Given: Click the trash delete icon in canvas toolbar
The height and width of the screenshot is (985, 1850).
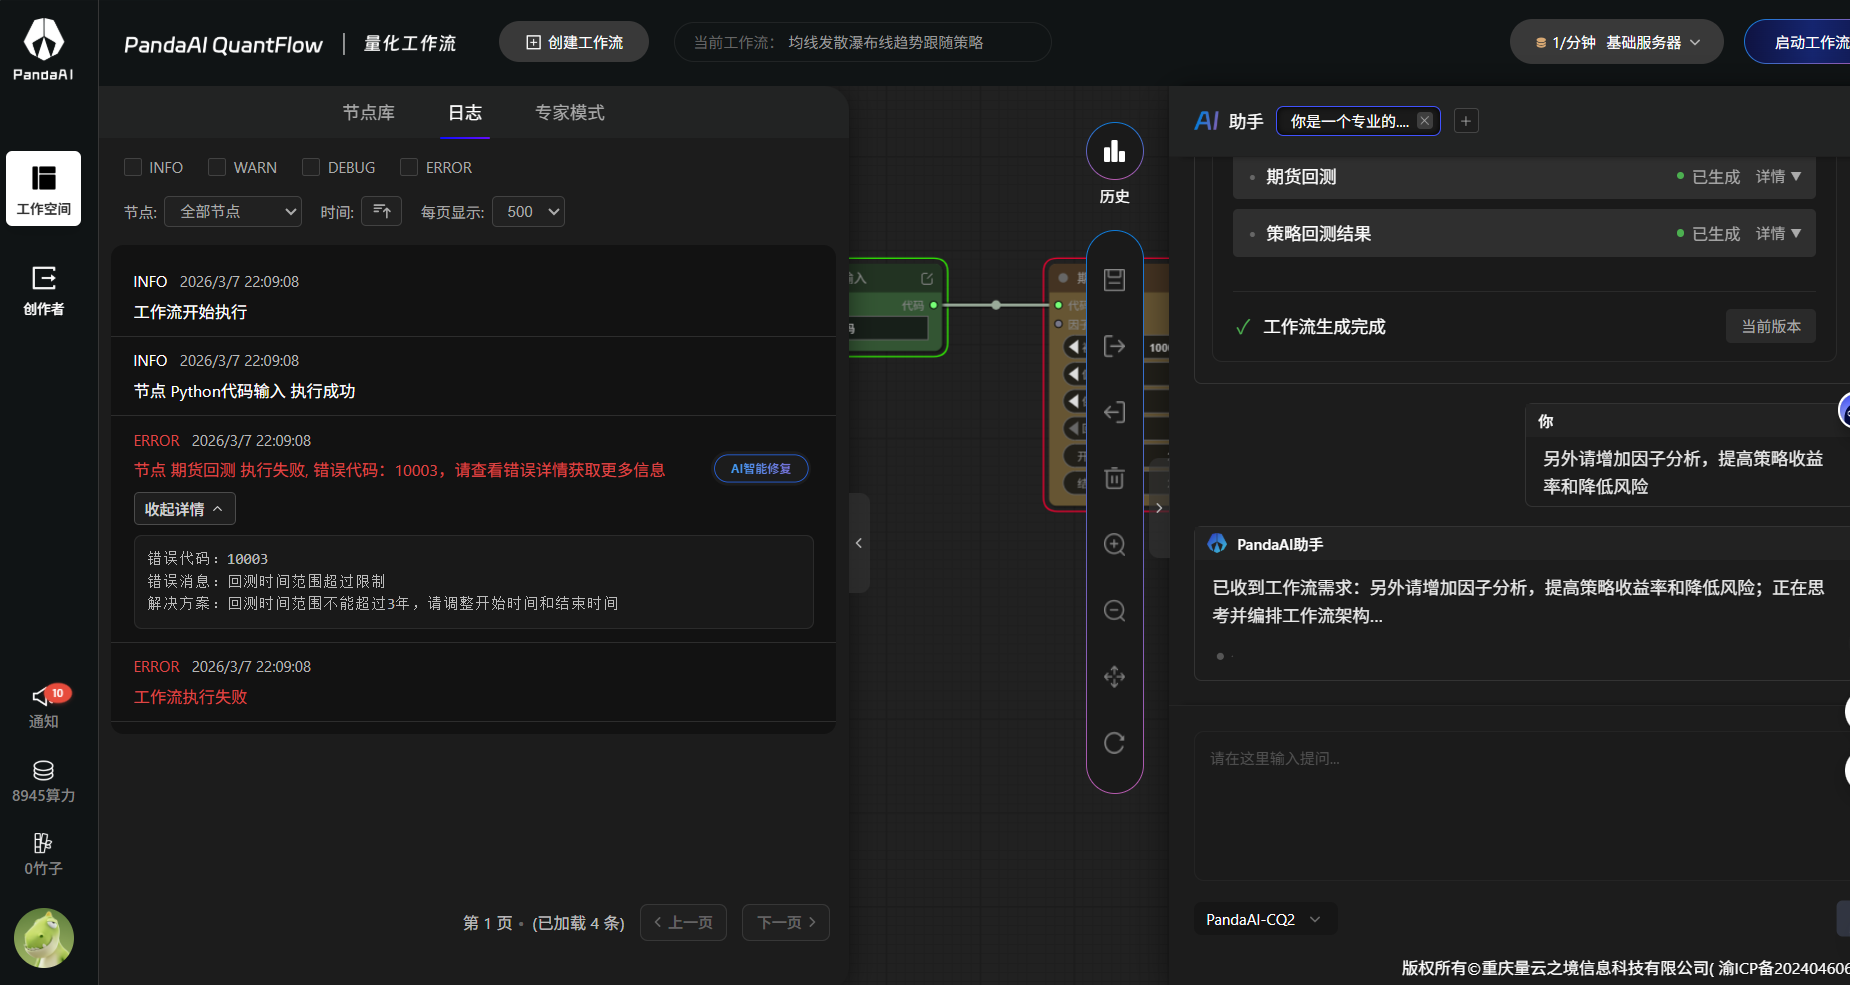Looking at the screenshot, I should tap(1114, 478).
